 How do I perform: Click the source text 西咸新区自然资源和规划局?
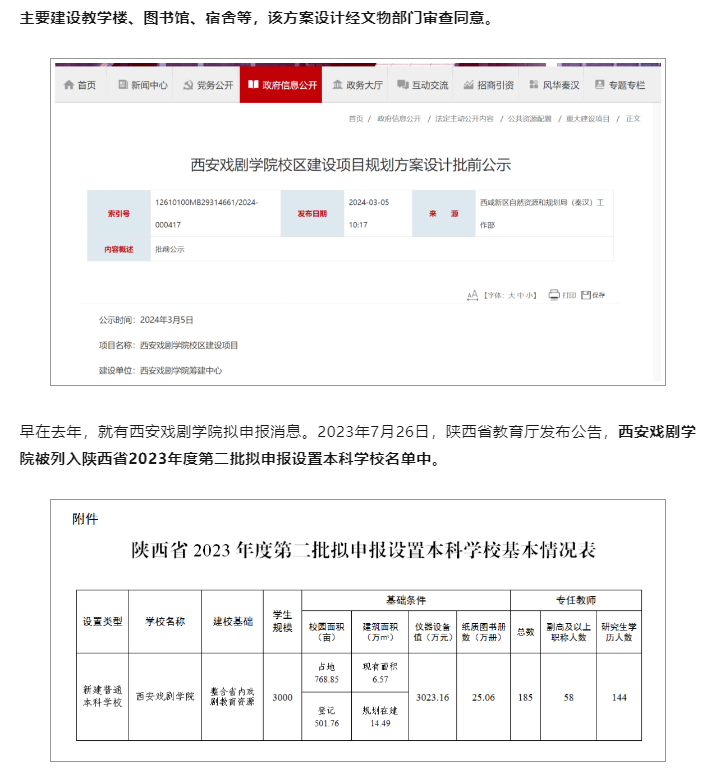point(523,203)
